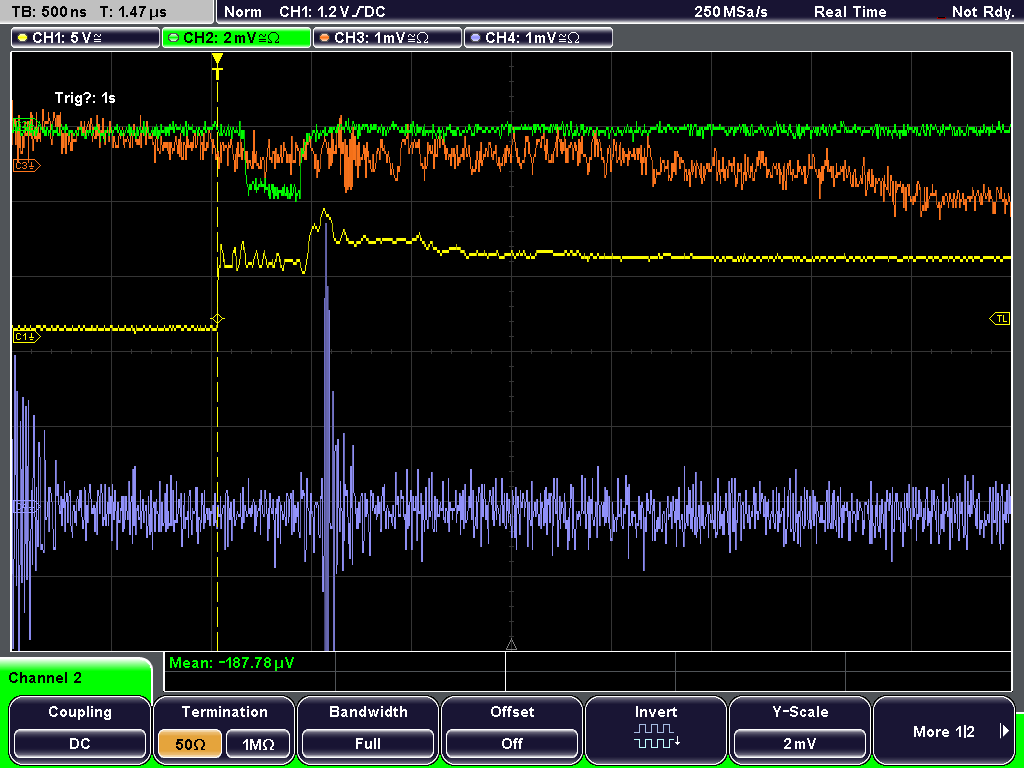The width and height of the screenshot is (1024, 768).
Task: Click the C3 ground level marker
Action: 26,166
